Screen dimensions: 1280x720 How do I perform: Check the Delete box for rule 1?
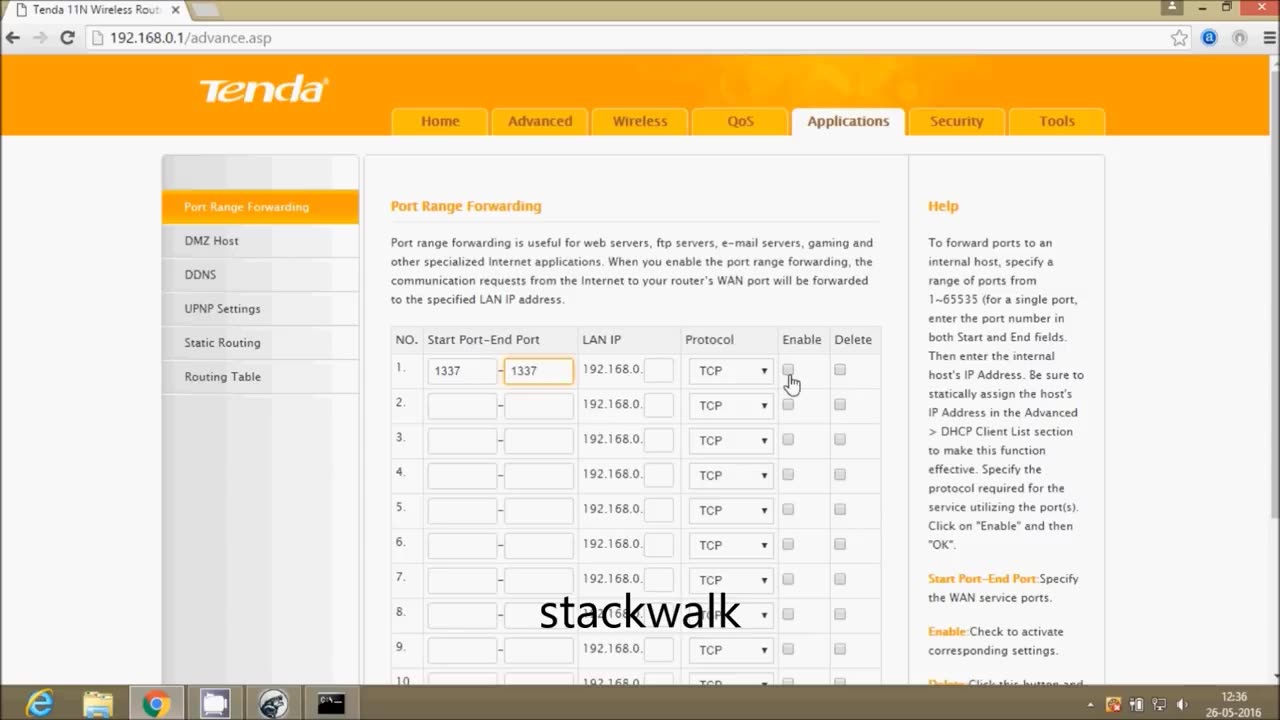(840, 370)
